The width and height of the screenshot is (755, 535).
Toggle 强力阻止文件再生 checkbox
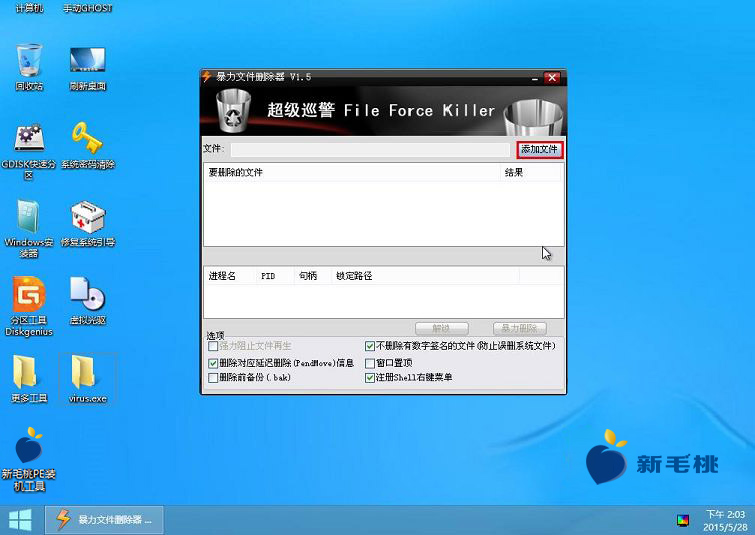coord(213,346)
